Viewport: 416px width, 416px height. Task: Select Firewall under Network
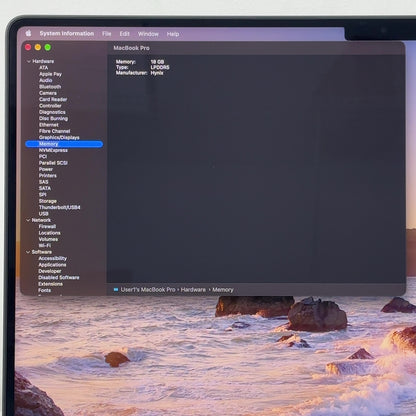pyautogui.click(x=47, y=226)
